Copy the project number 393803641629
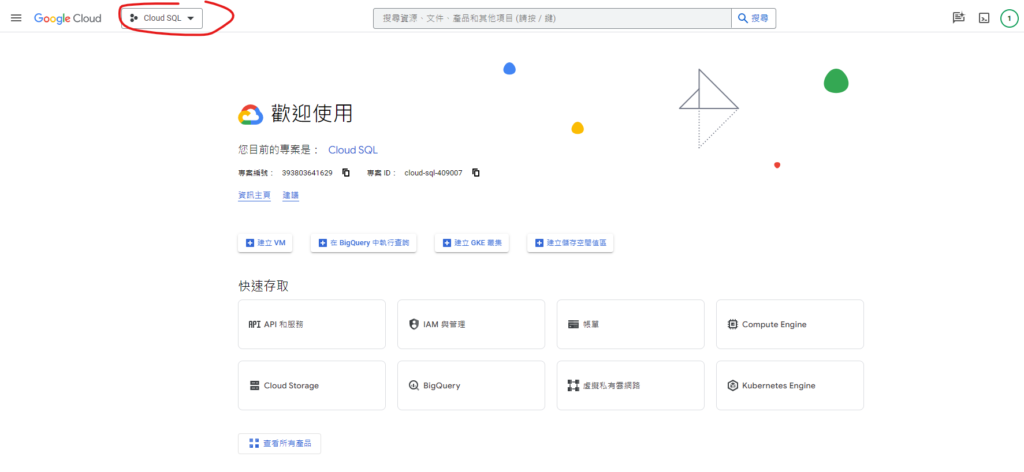1024x472 pixels. tap(346, 173)
